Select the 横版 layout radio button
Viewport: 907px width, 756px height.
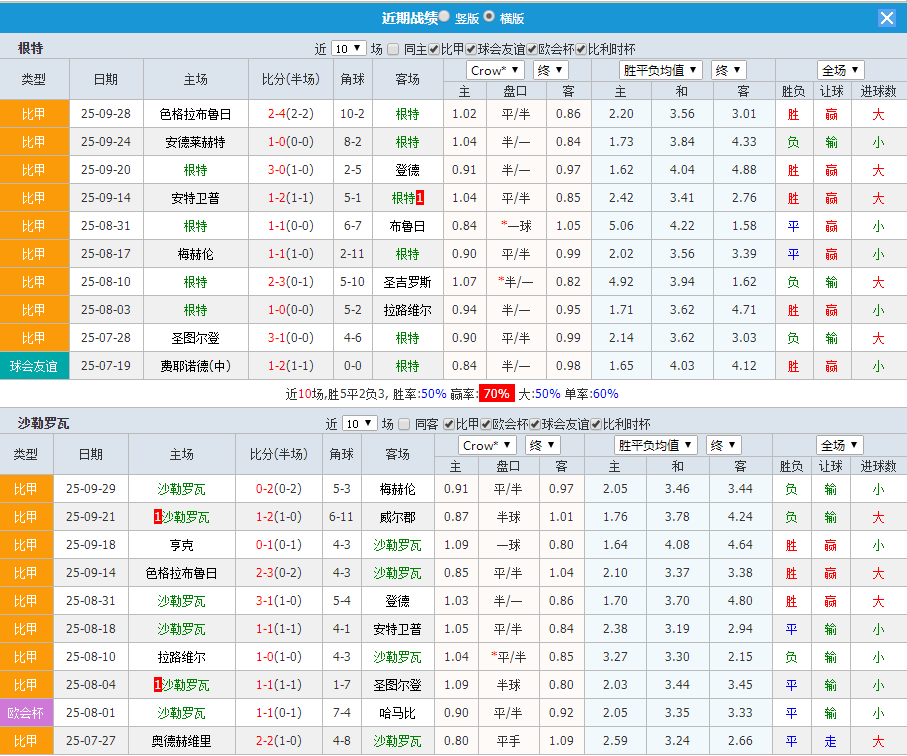[x=490, y=17]
